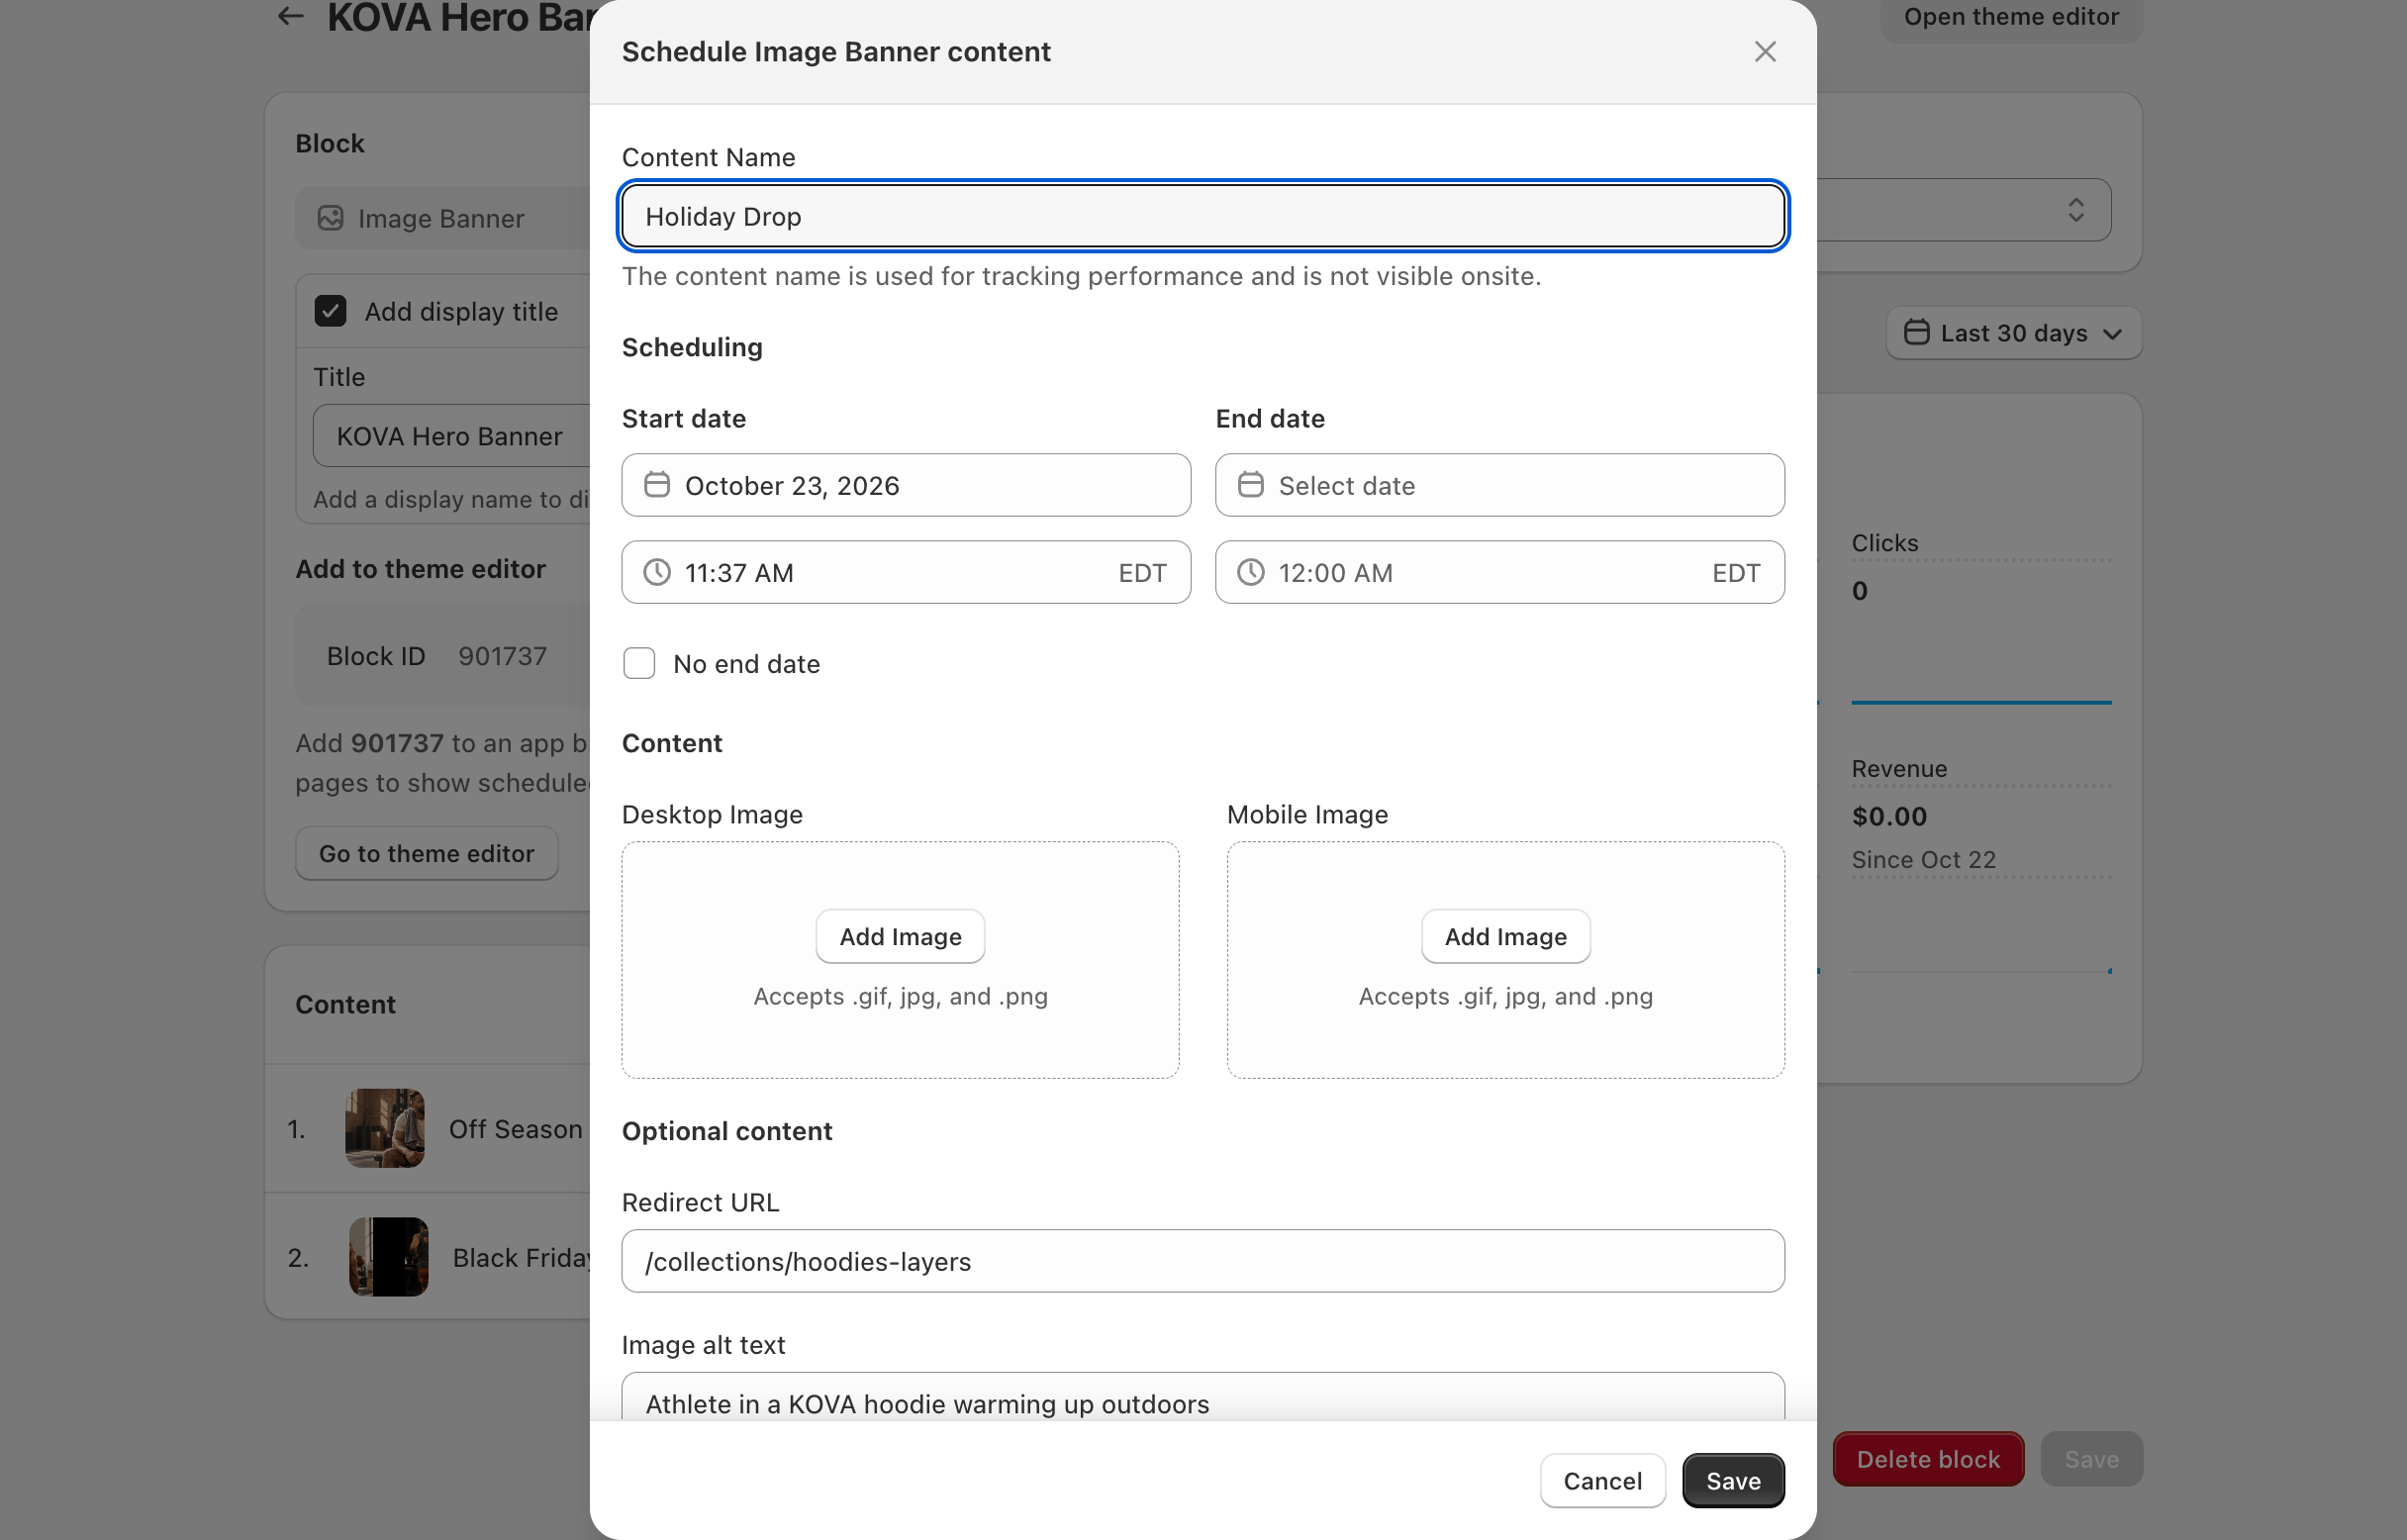Open the 11:37 AM start time selector
This screenshot has width=2407, height=1540.
(906, 572)
